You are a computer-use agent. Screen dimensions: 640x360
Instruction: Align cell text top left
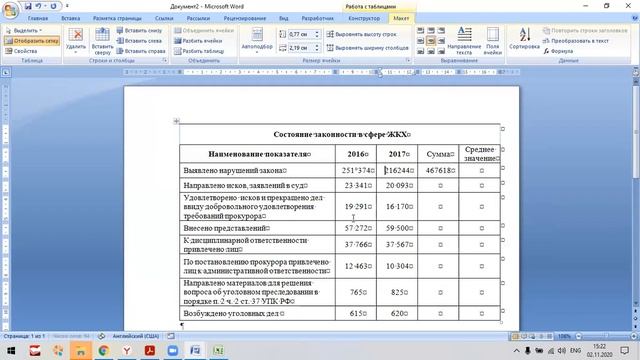click(421, 31)
